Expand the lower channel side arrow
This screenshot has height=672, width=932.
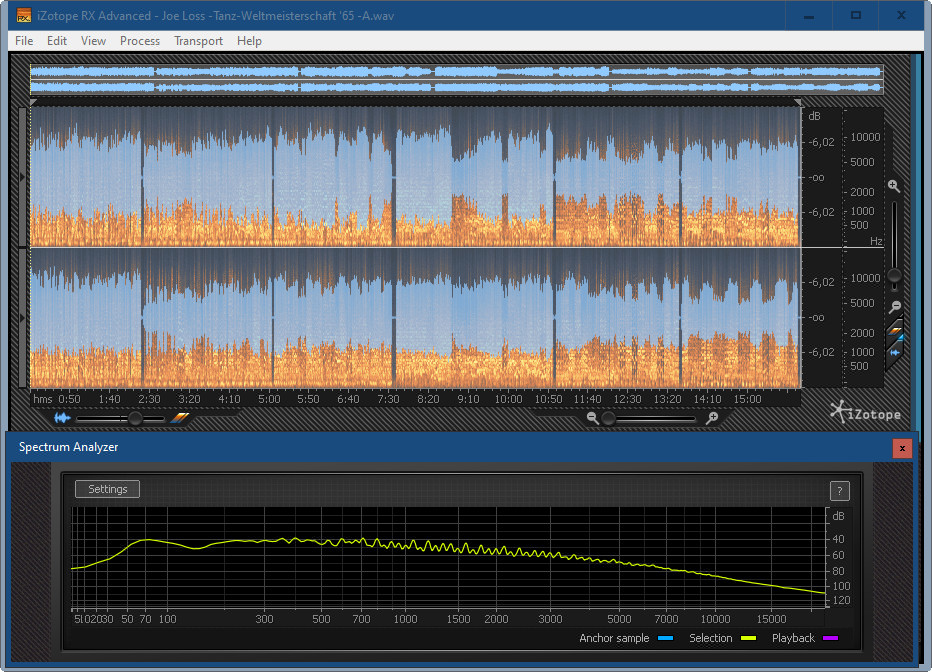(23, 317)
